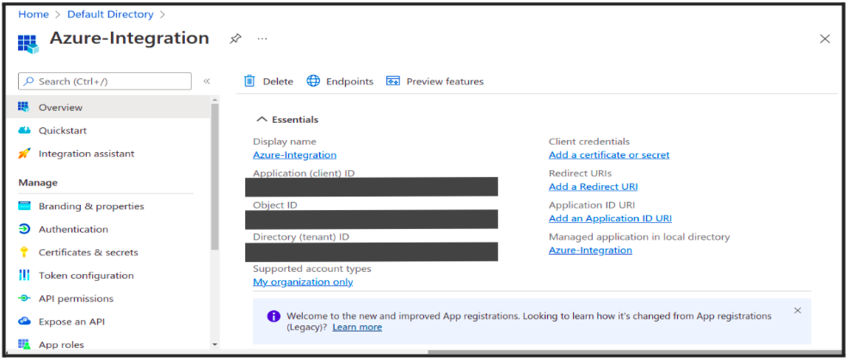Click the Preview features icon
The height and width of the screenshot is (360, 850).
click(392, 81)
